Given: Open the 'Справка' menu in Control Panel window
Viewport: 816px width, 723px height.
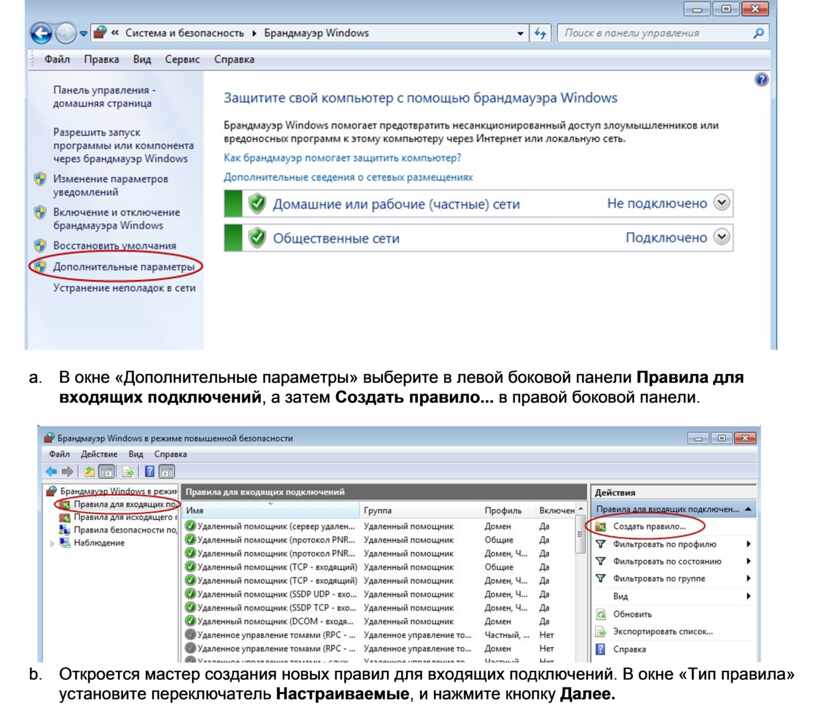Looking at the screenshot, I should point(234,59).
